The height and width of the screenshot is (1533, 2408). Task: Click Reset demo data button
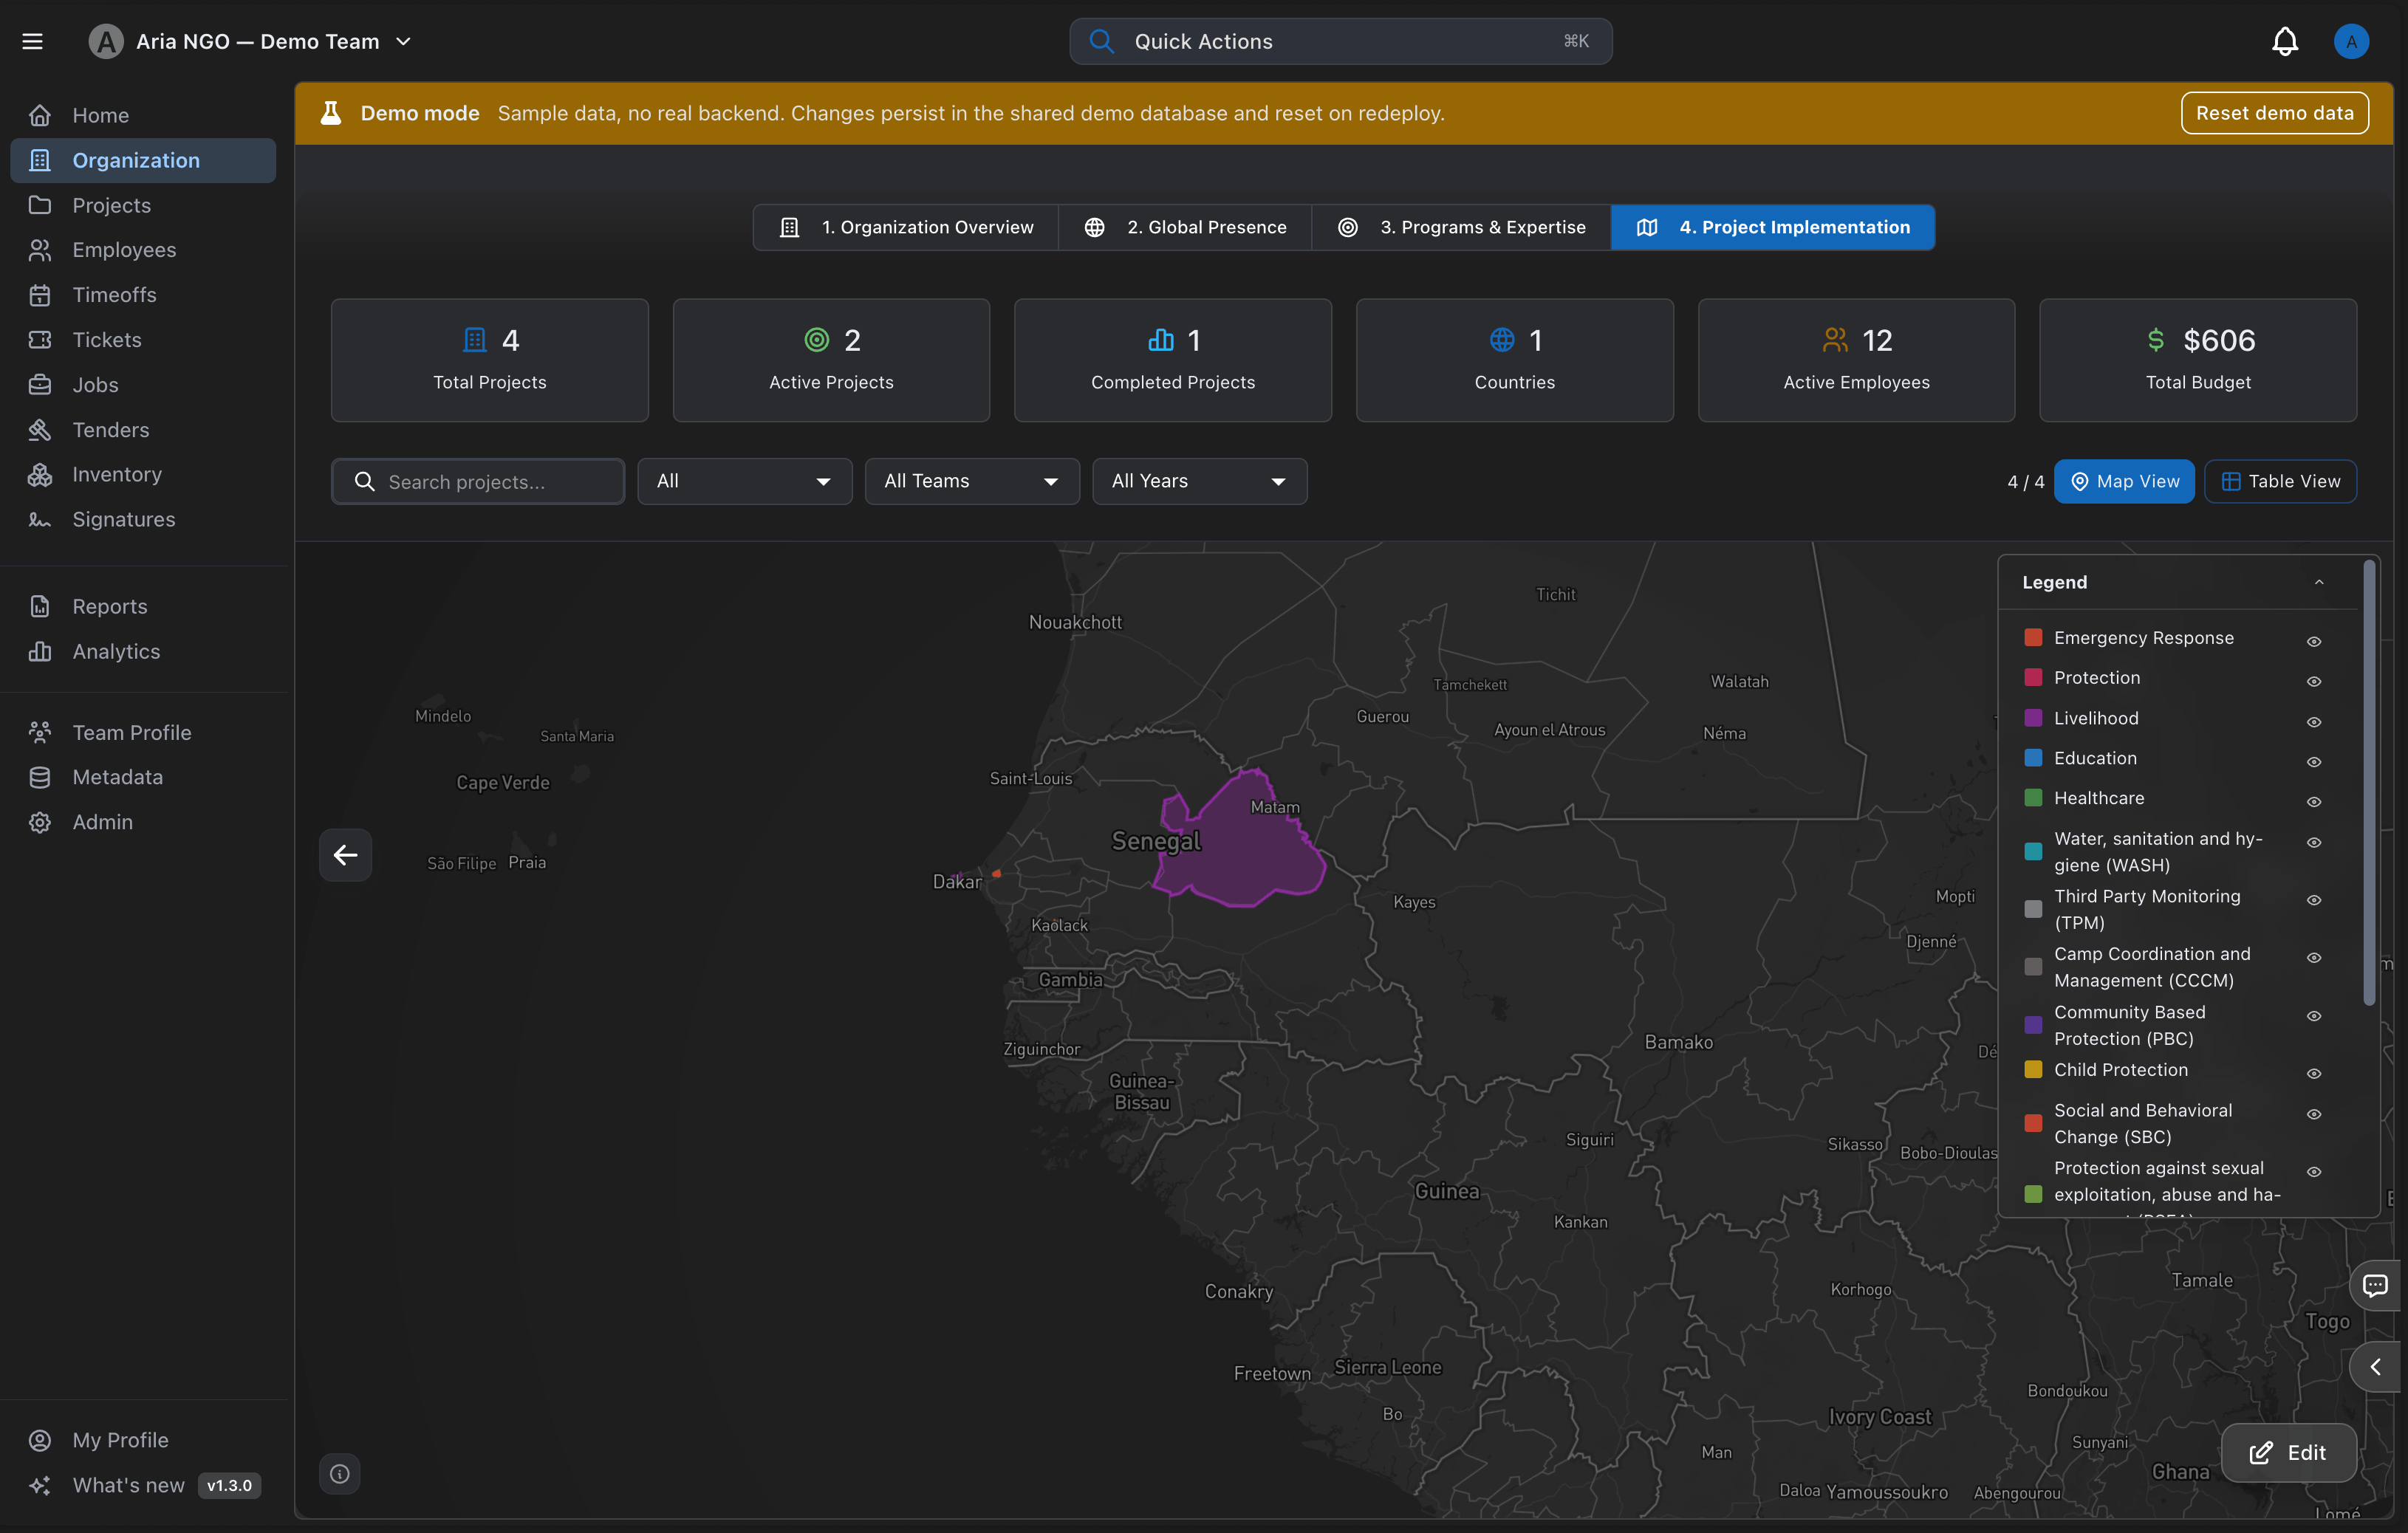(2274, 113)
